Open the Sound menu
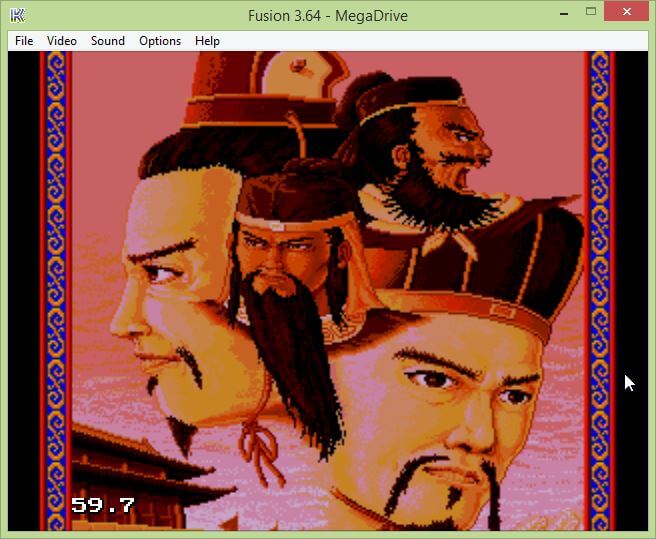Screen dimensions: 656x539 coord(108,41)
